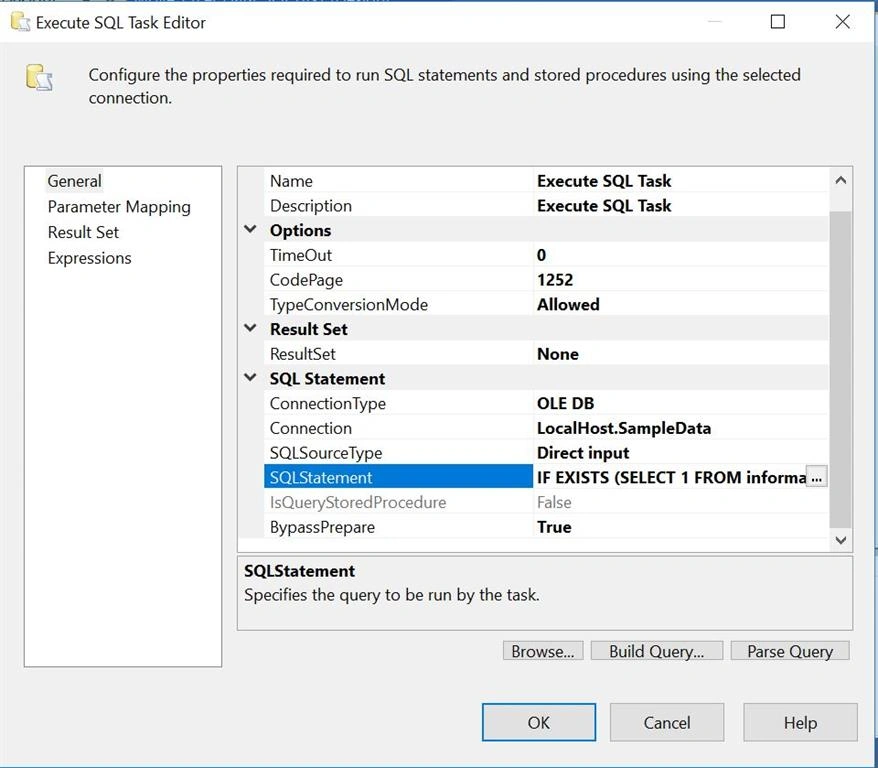Image resolution: width=878 pixels, height=768 pixels.
Task: Select the Connection value LocalHost.SampleData
Action: click(680, 428)
